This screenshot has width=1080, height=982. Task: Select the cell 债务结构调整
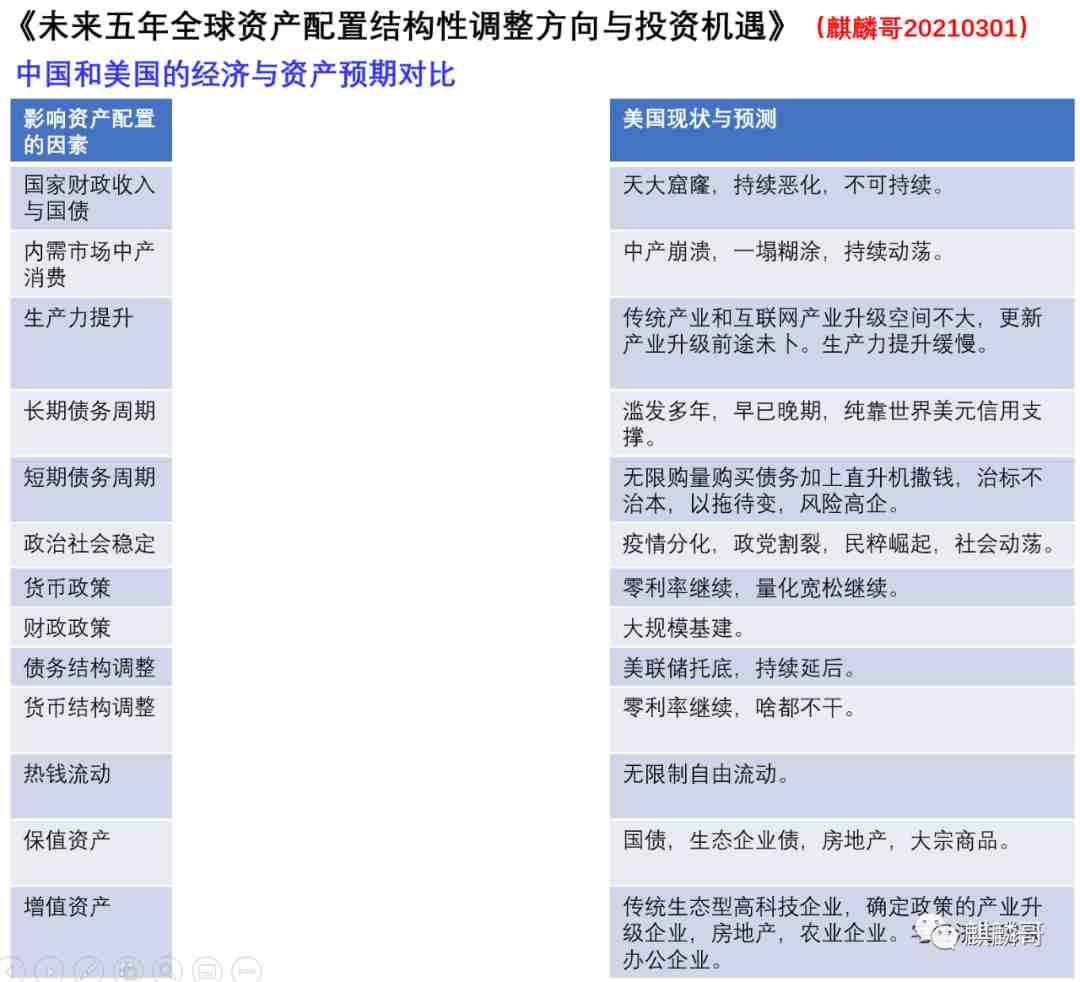(x=91, y=667)
